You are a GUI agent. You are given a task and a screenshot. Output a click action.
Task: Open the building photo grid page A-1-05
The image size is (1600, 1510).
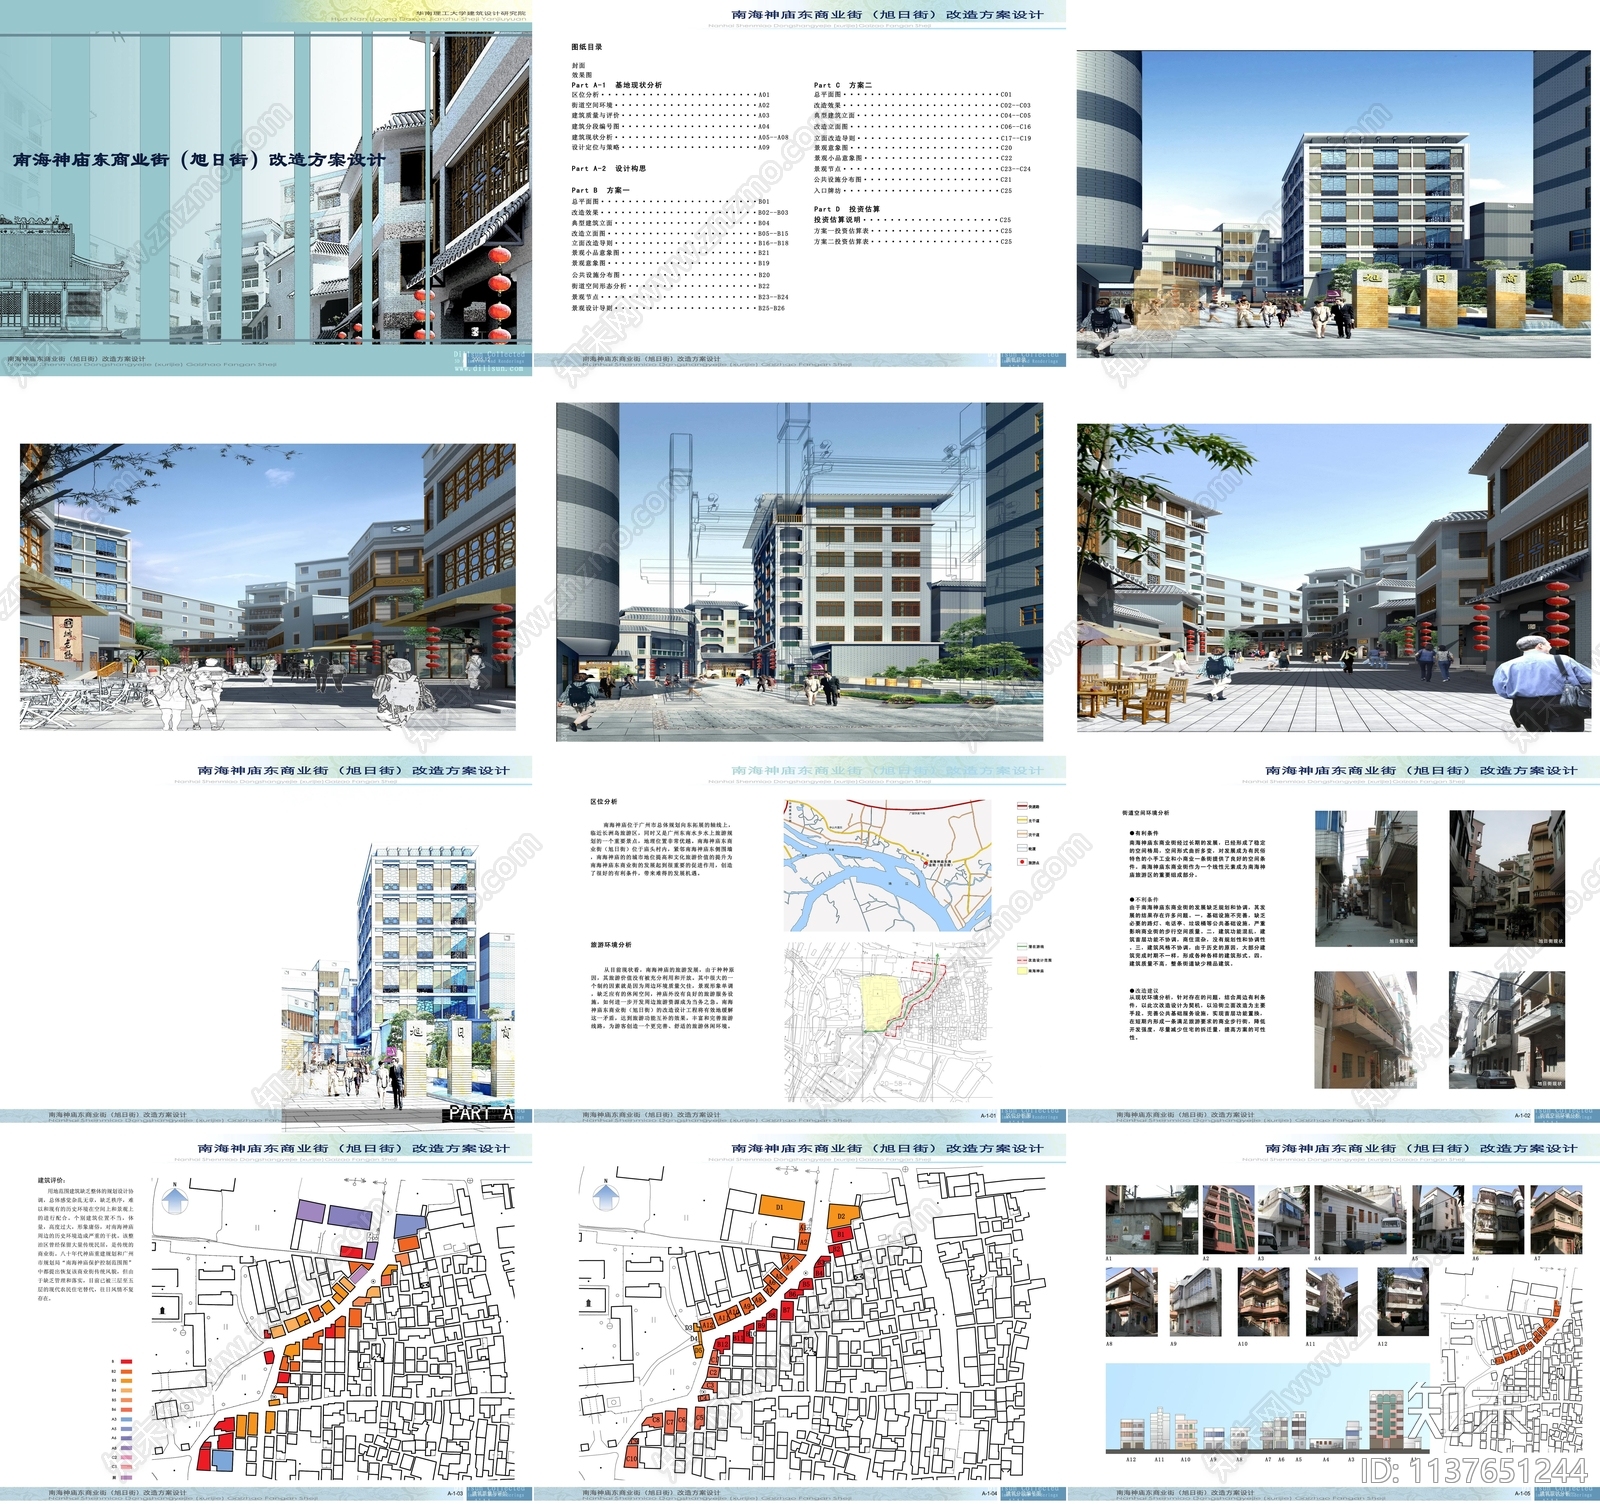[x=1334, y=1317]
